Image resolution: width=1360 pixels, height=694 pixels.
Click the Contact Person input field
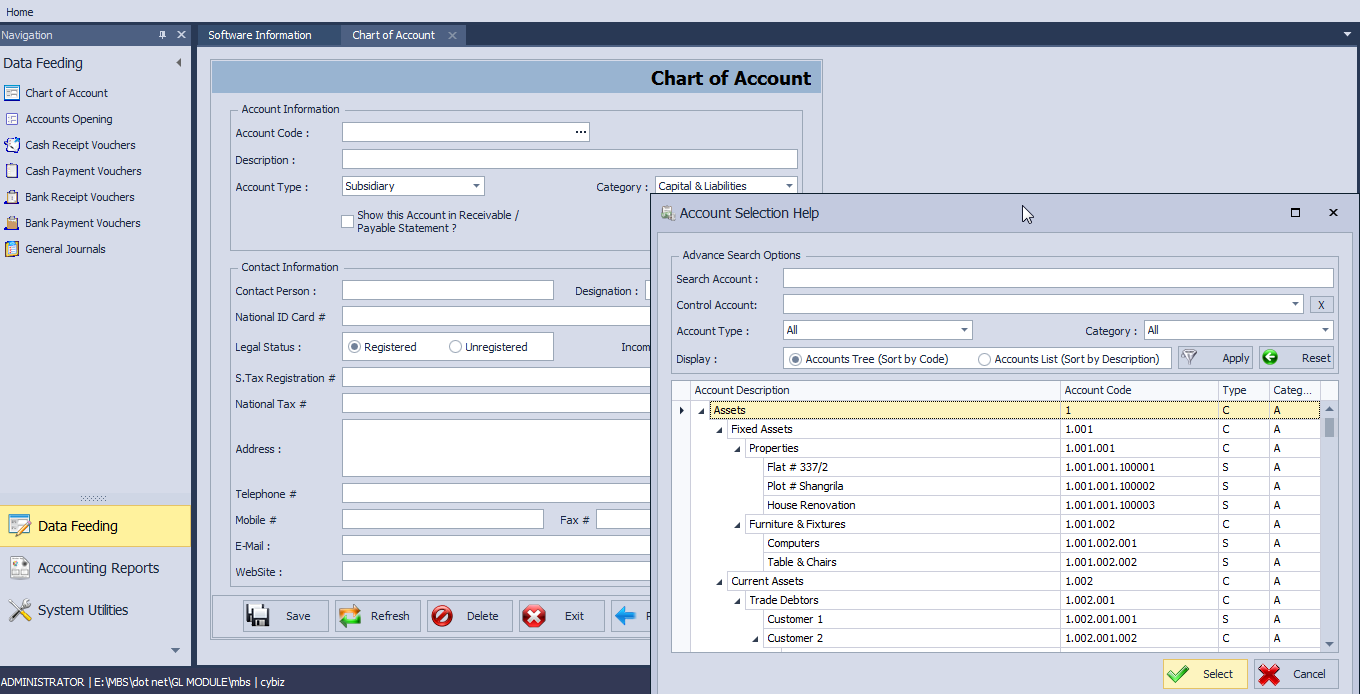(x=448, y=290)
